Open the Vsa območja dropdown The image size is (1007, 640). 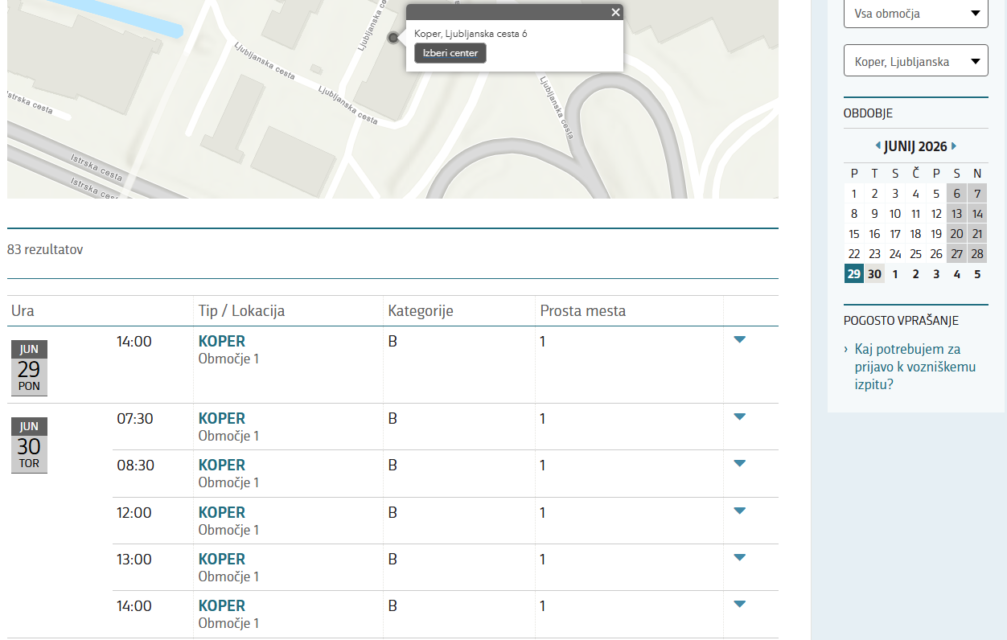915,14
